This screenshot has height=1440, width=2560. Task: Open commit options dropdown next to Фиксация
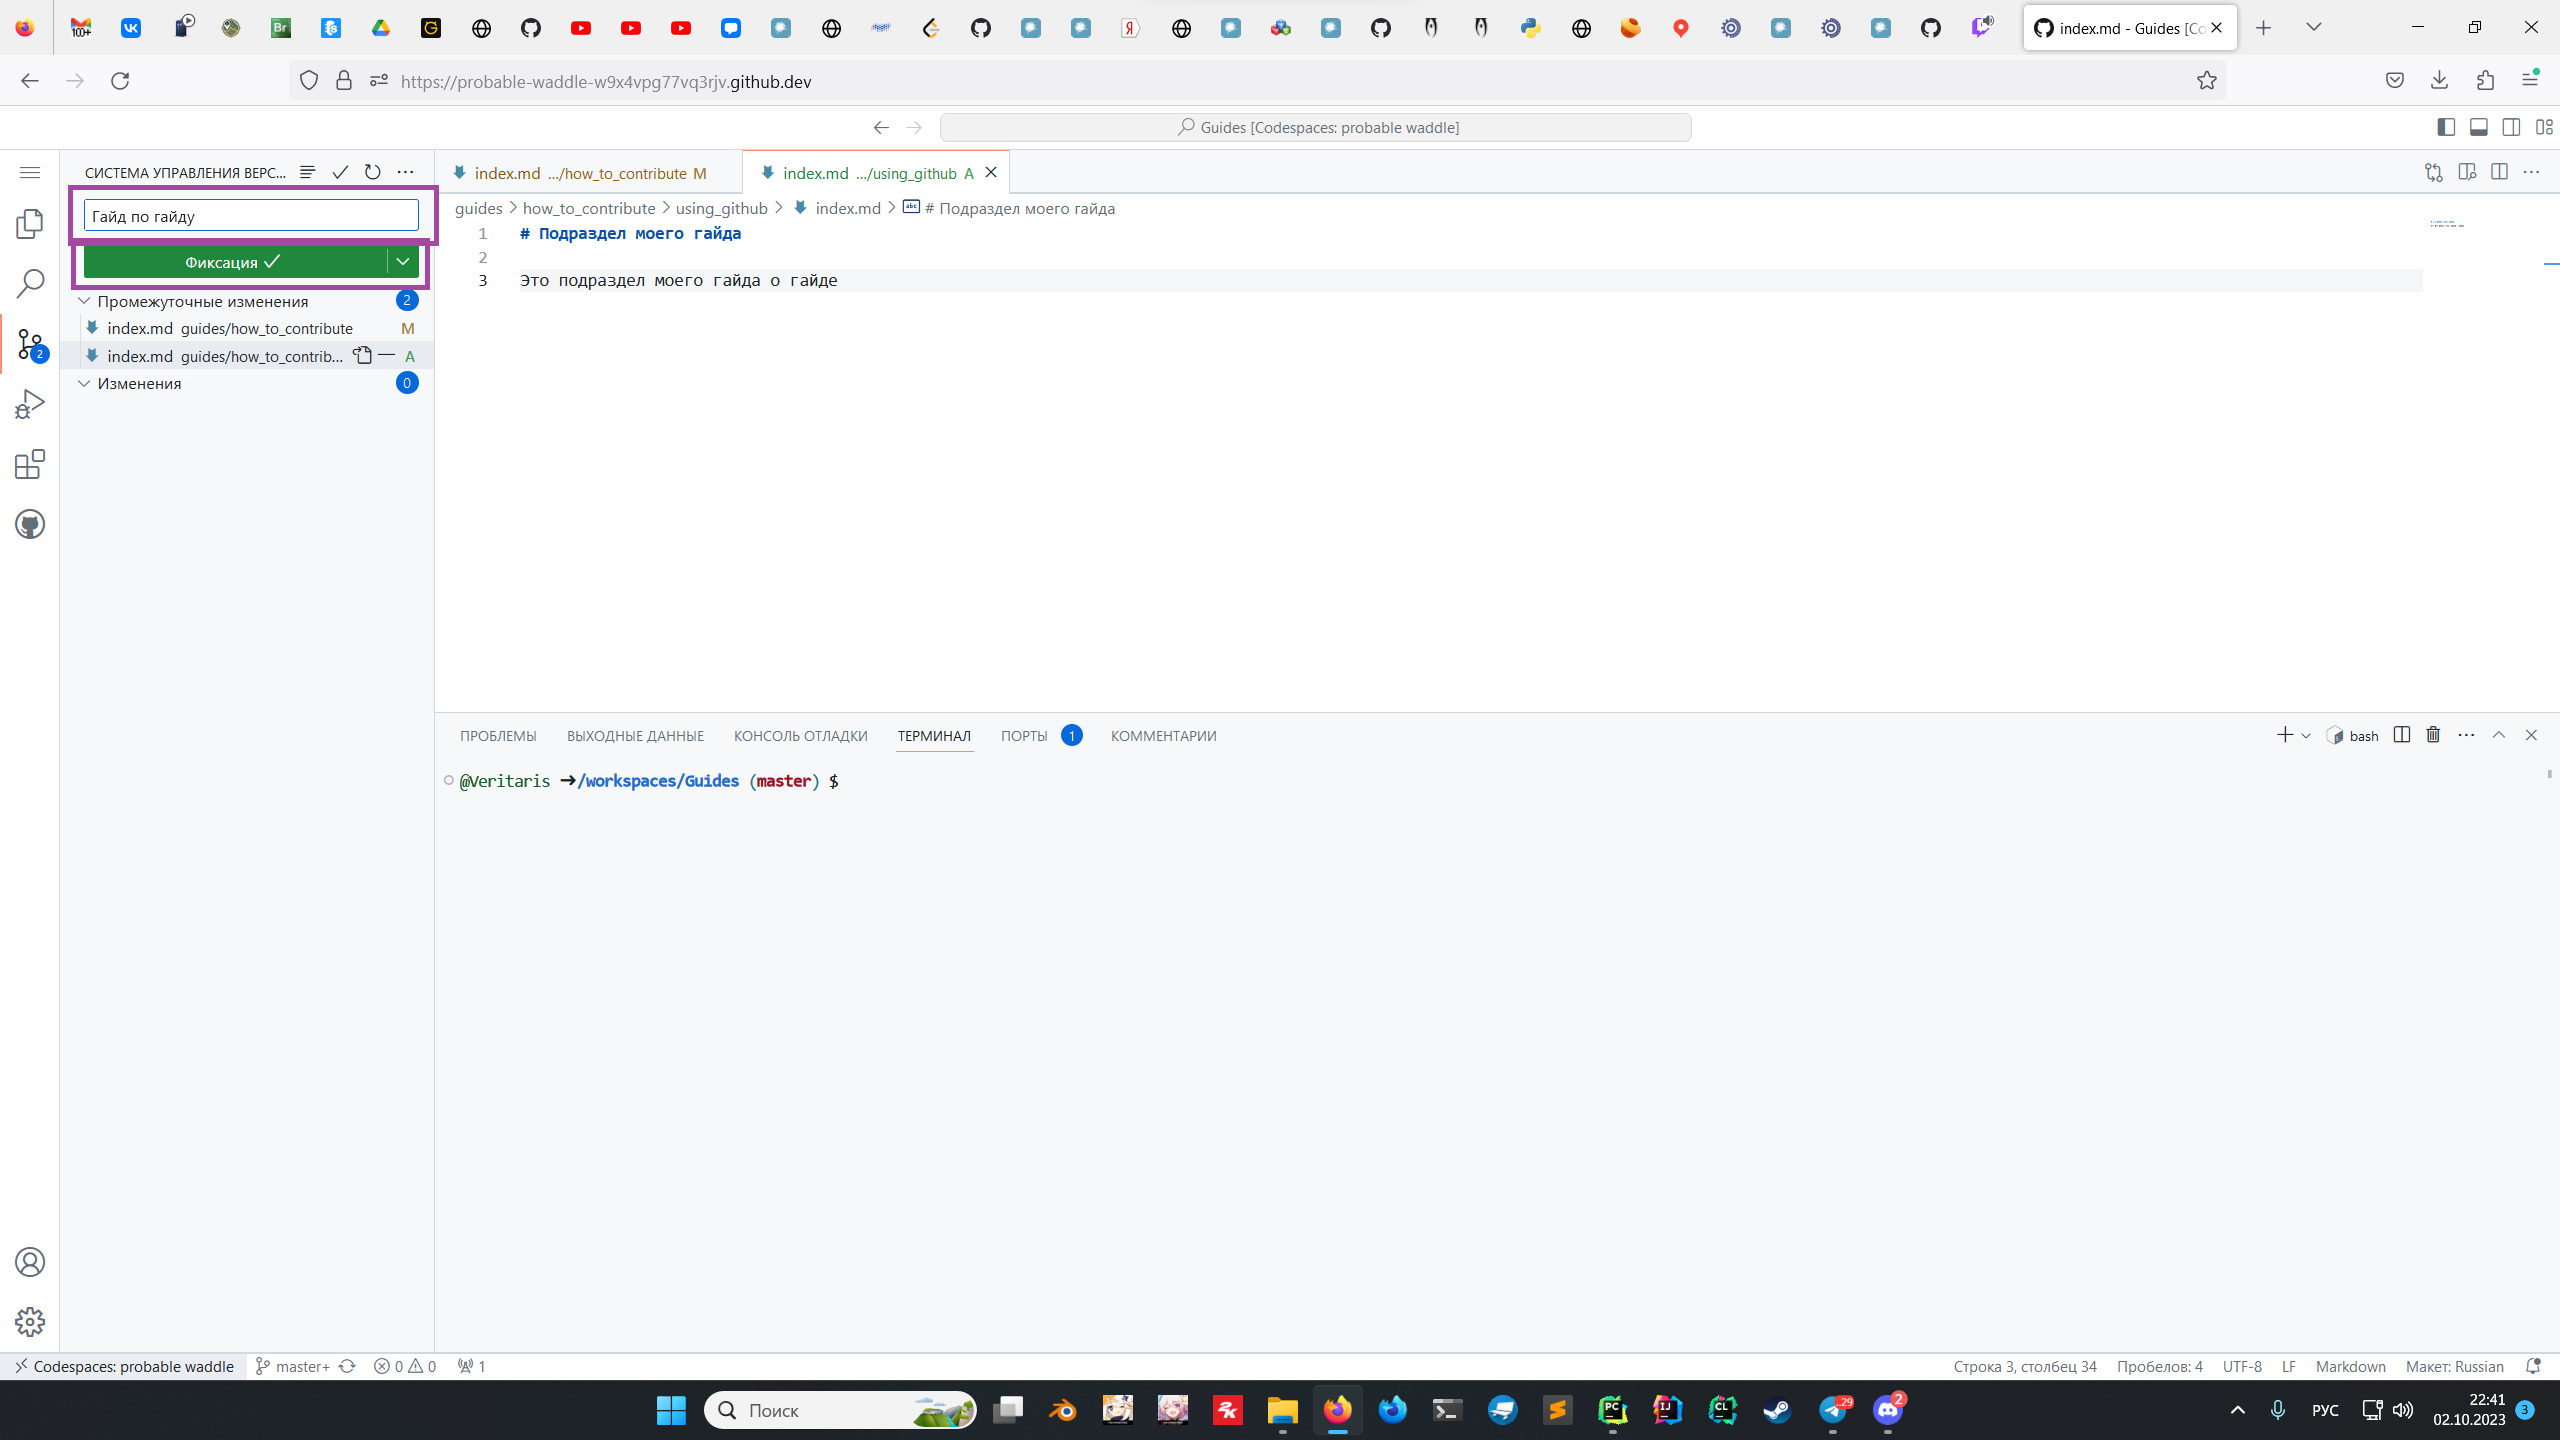pos(402,262)
